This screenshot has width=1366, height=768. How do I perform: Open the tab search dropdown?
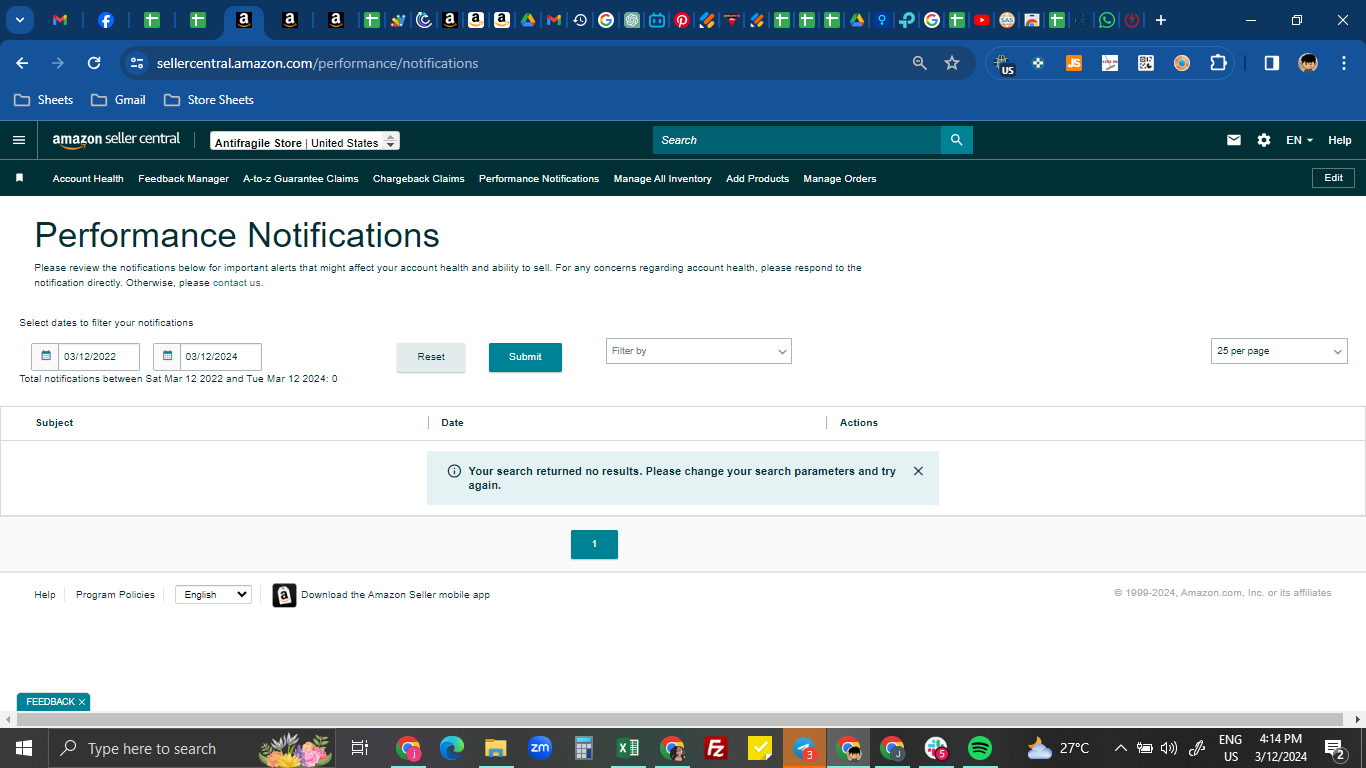click(19, 20)
